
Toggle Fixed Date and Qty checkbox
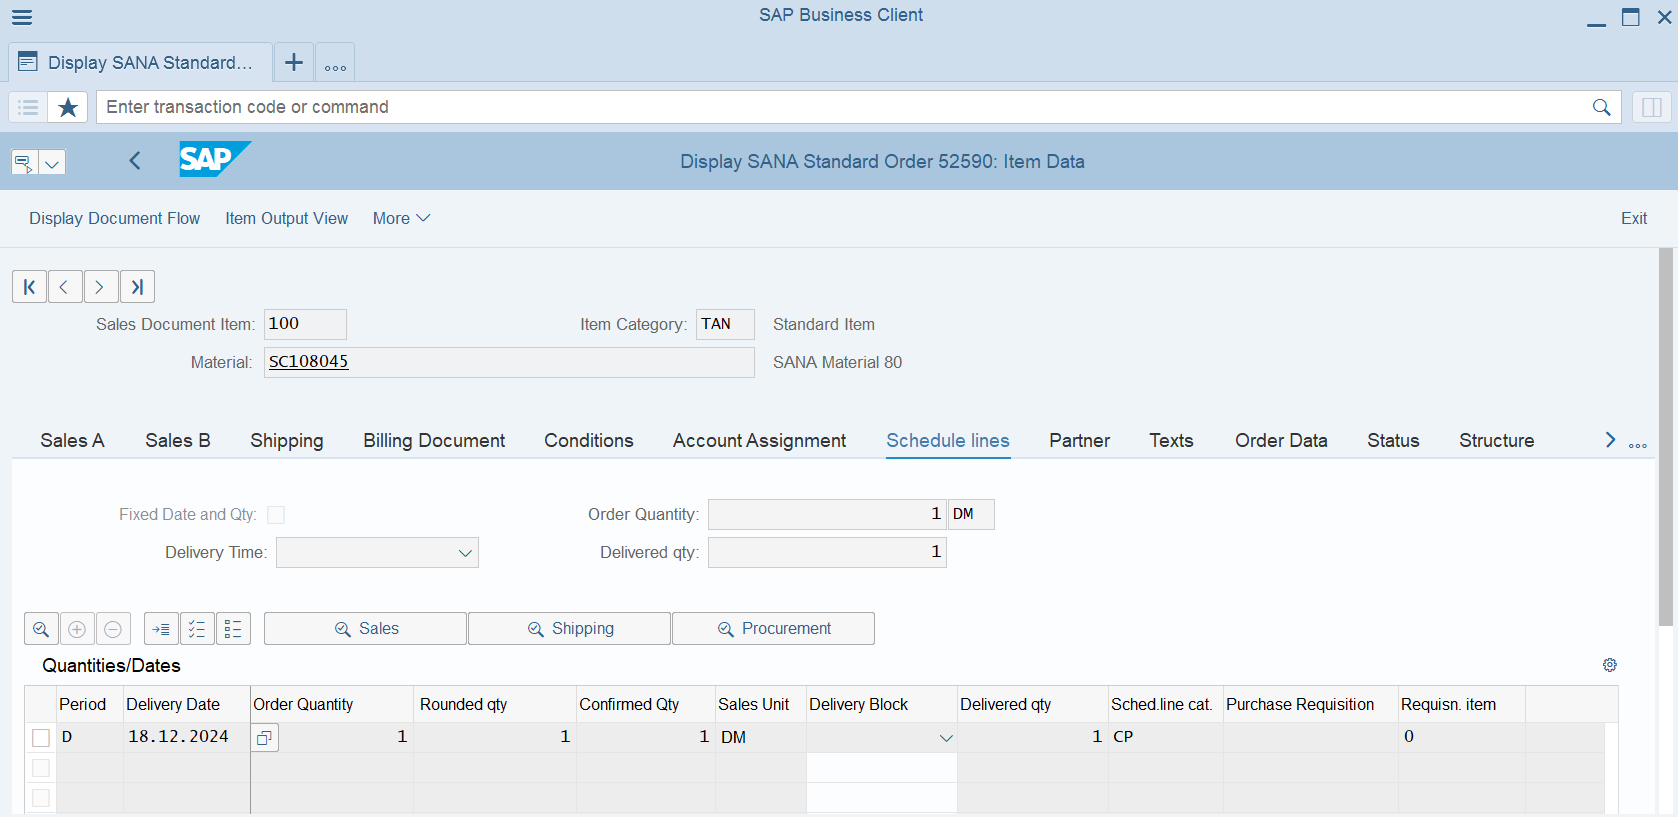276,514
